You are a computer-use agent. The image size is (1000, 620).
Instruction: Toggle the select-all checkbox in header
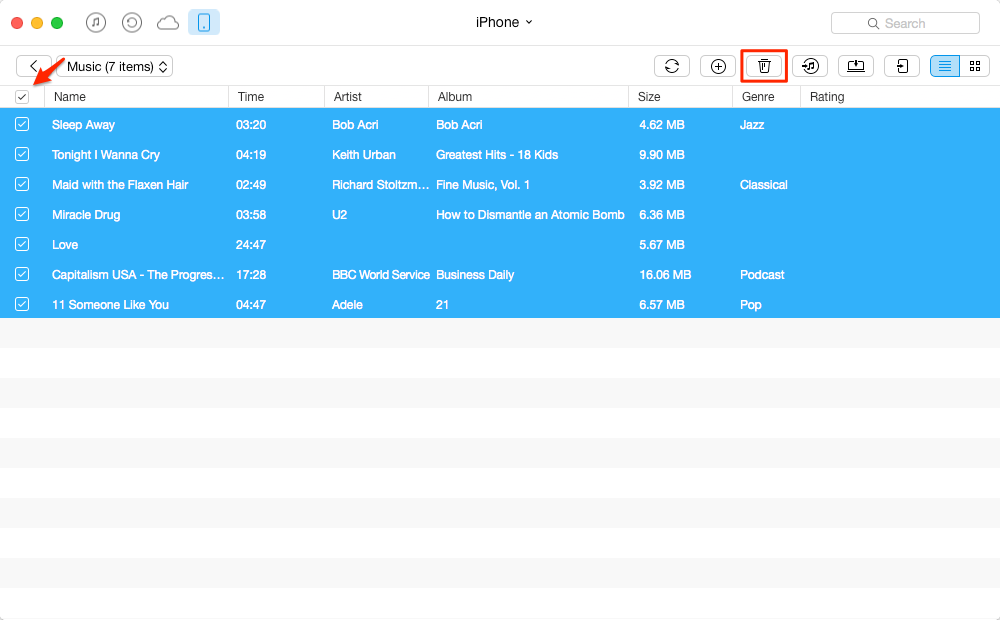point(22,97)
